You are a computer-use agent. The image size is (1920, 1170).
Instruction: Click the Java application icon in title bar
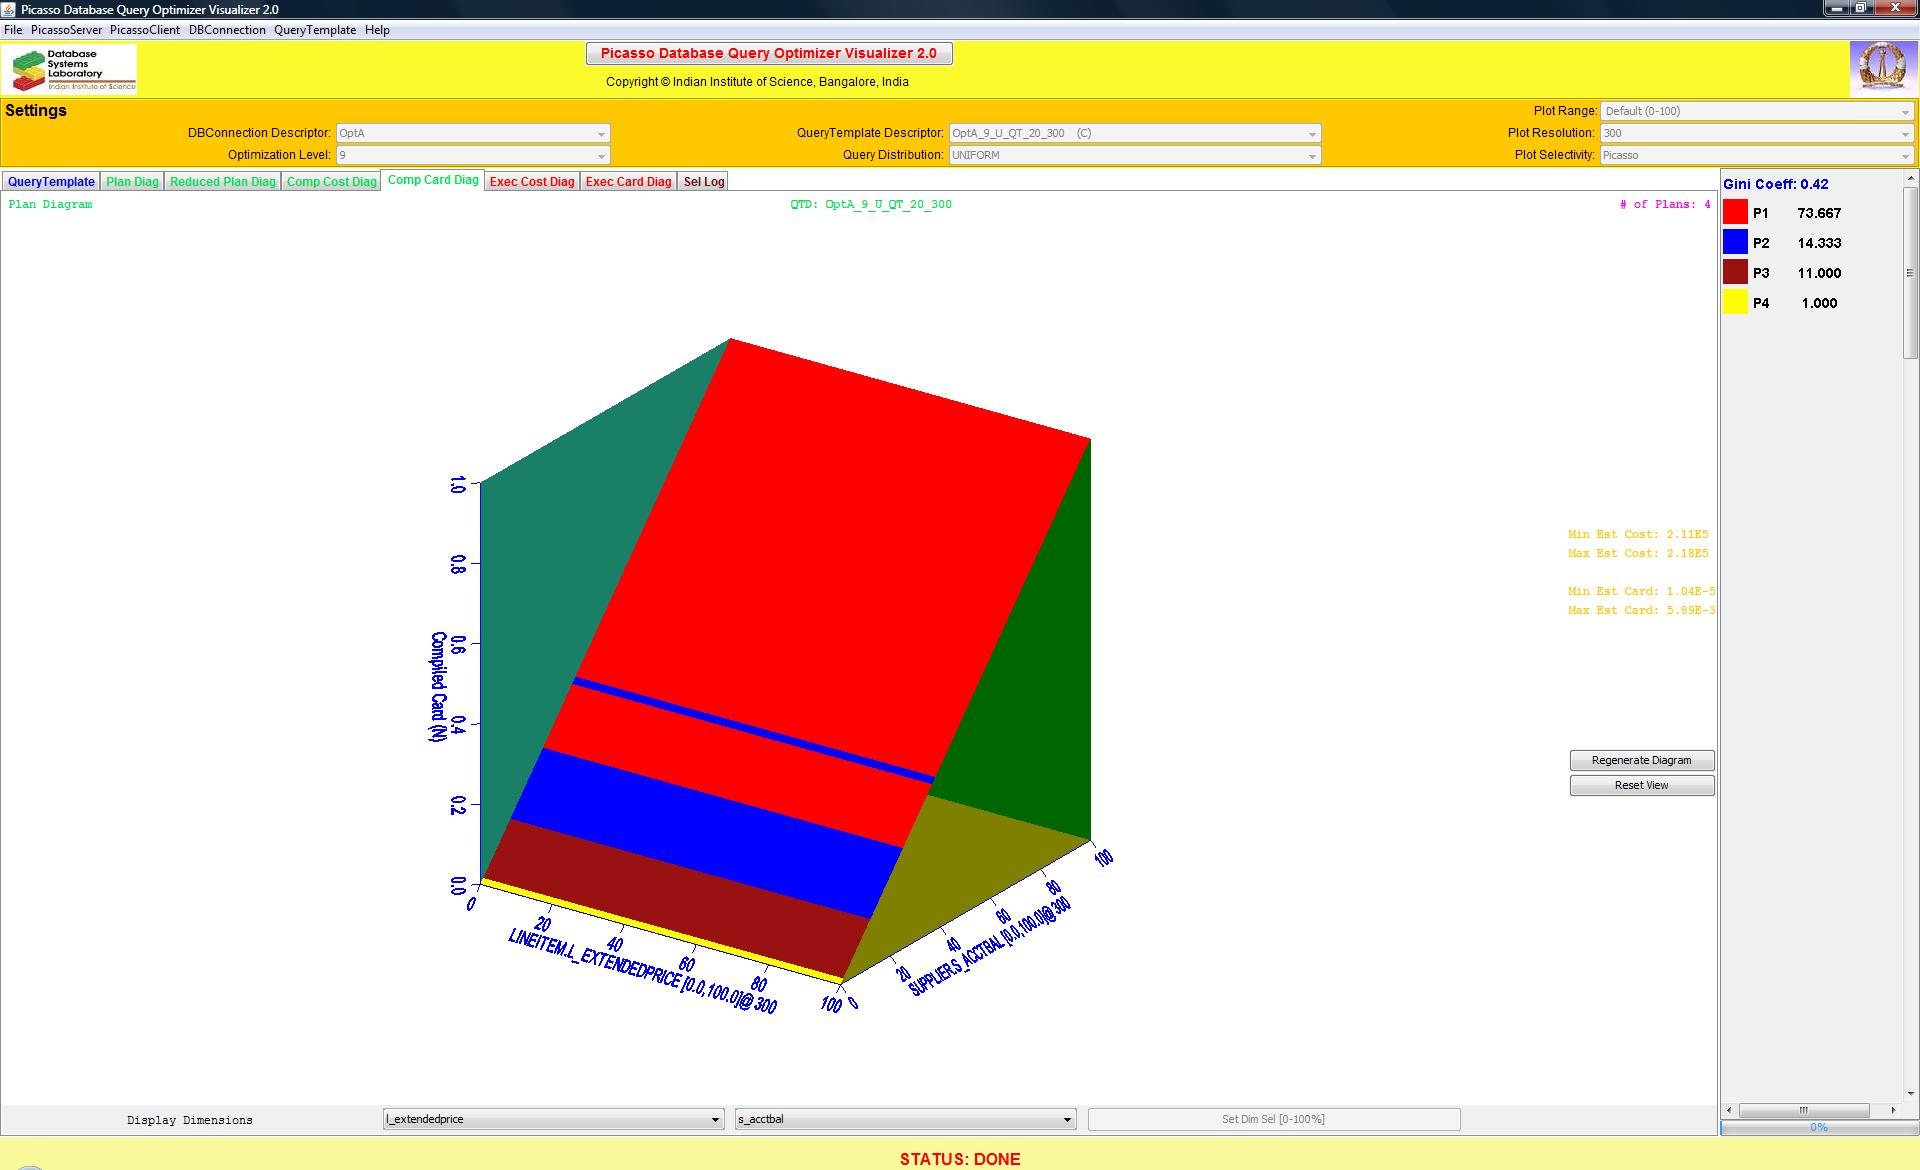[10, 9]
